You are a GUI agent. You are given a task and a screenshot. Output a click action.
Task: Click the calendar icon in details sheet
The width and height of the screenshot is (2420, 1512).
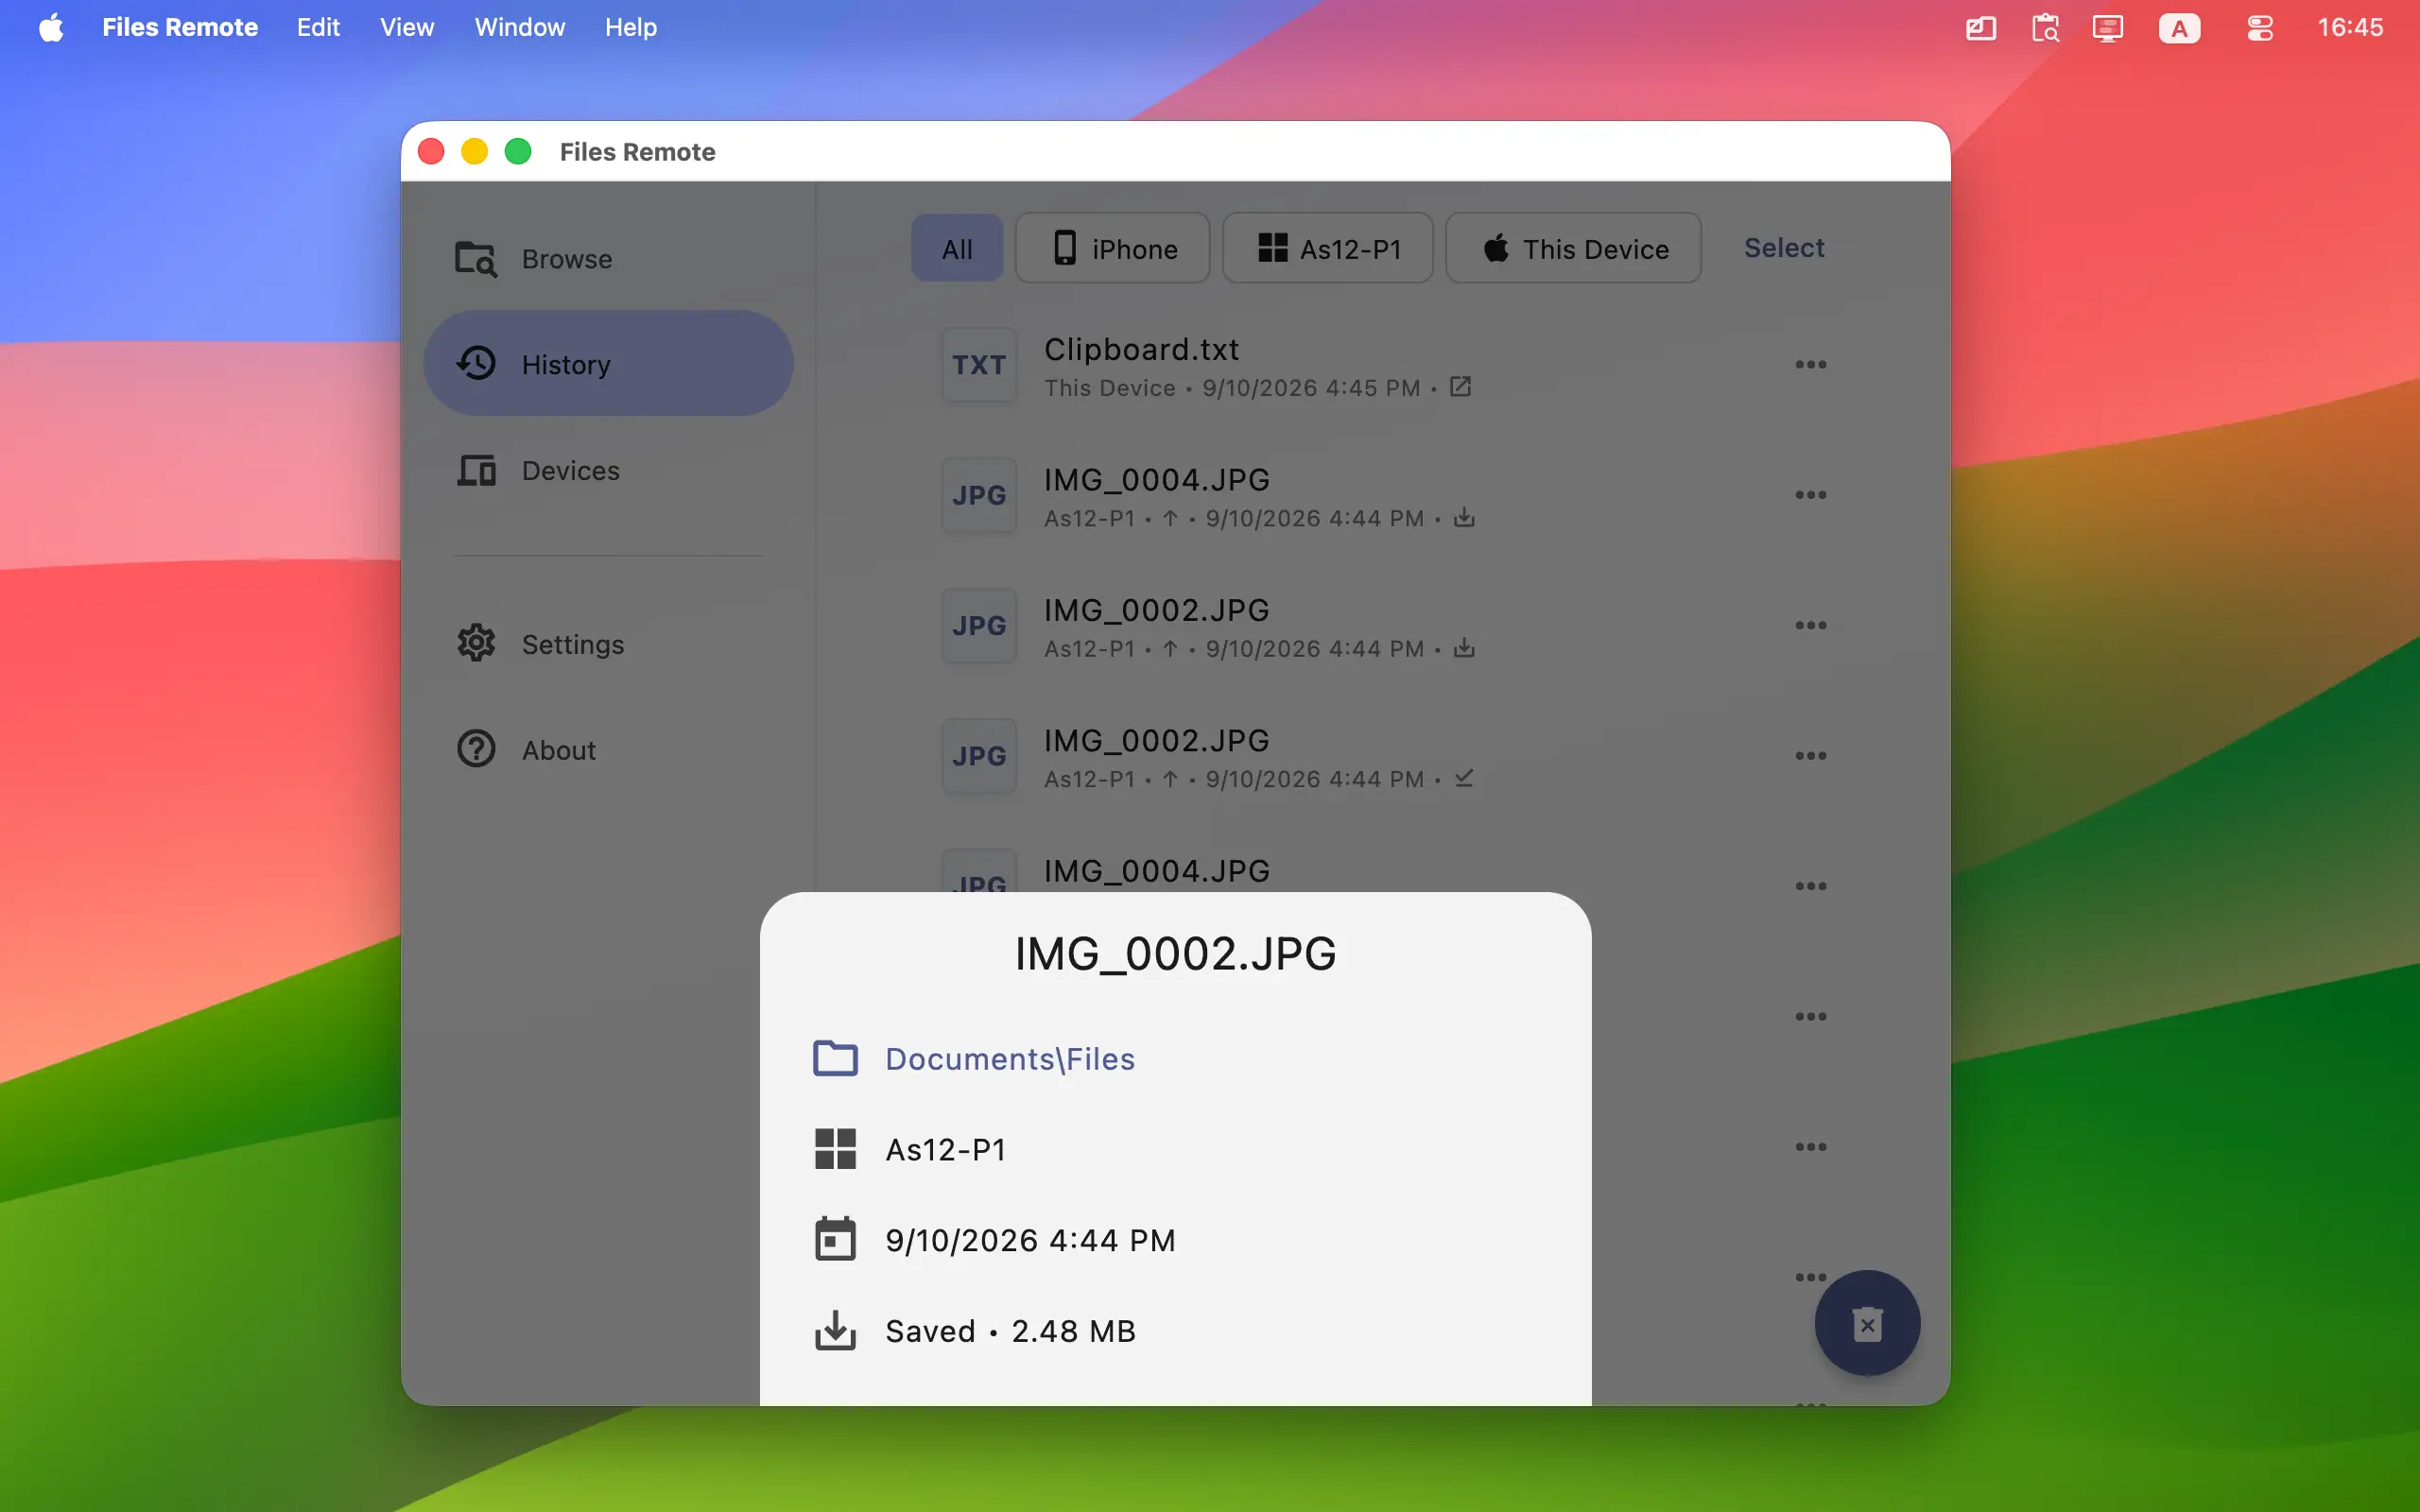835,1239
